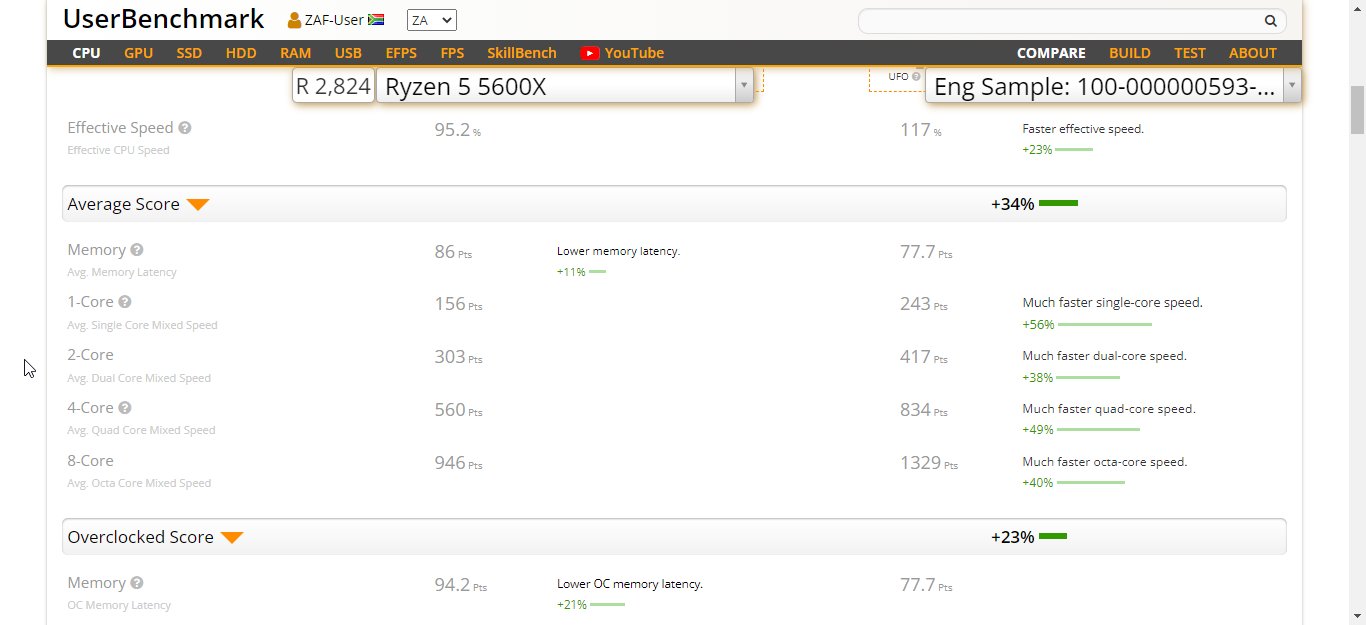Click the UFO badge label
The height and width of the screenshot is (625, 1366).
coord(898,77)
